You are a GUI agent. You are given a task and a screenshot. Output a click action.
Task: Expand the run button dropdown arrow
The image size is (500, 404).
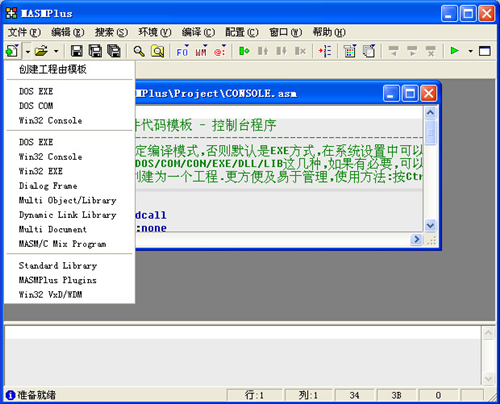[x=470, y=51]
